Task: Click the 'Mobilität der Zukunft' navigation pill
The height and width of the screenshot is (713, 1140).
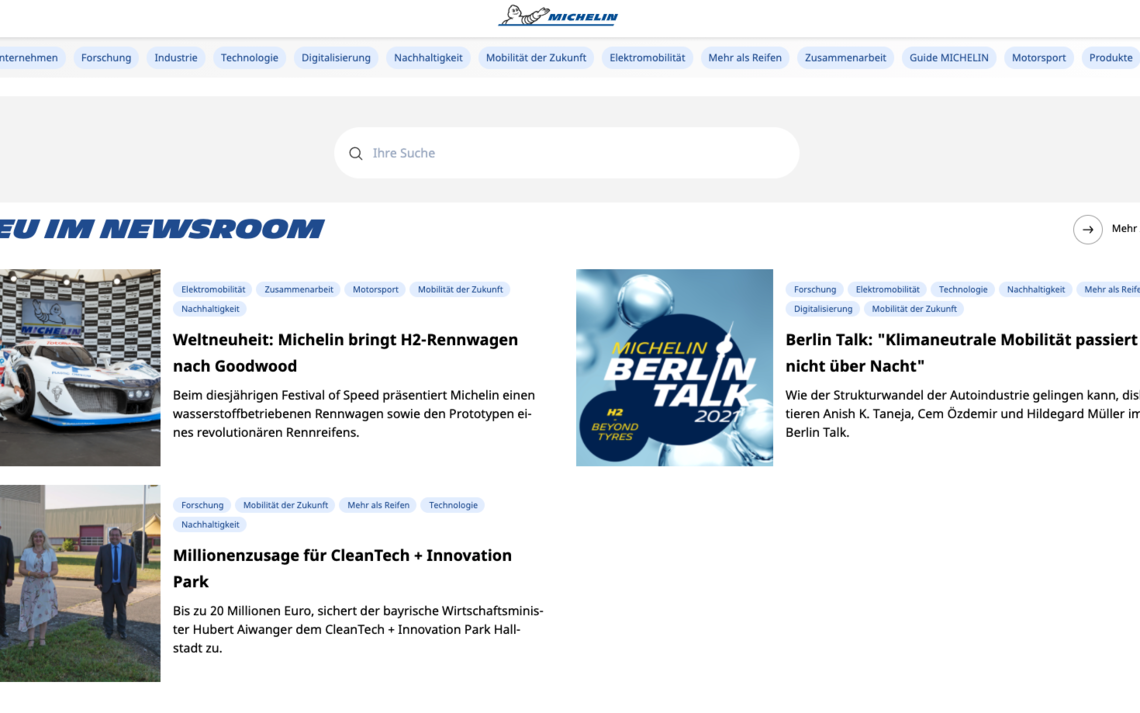Action: [536, 58]
